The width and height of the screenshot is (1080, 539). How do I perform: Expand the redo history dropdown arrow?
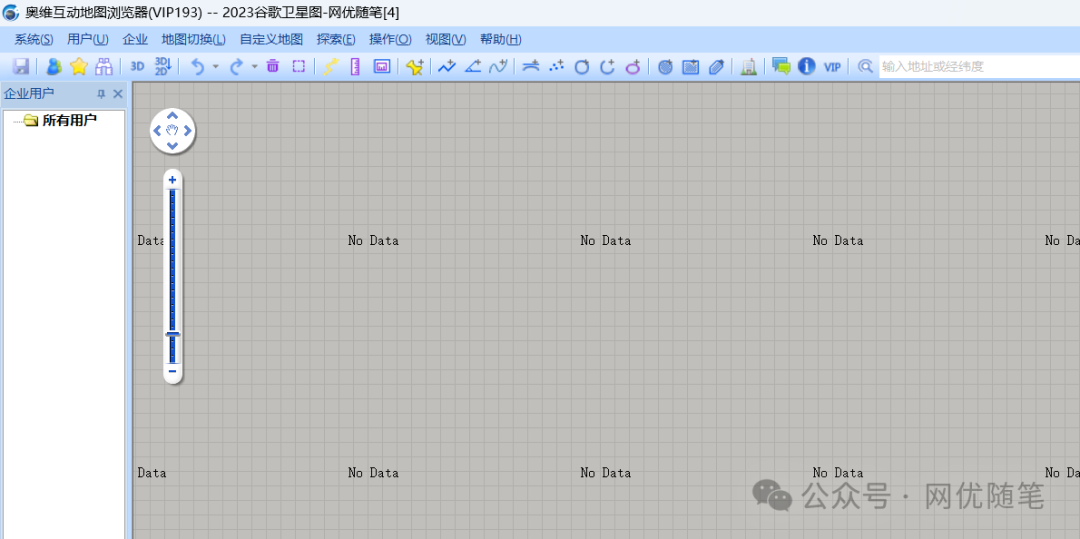[254, 67]
